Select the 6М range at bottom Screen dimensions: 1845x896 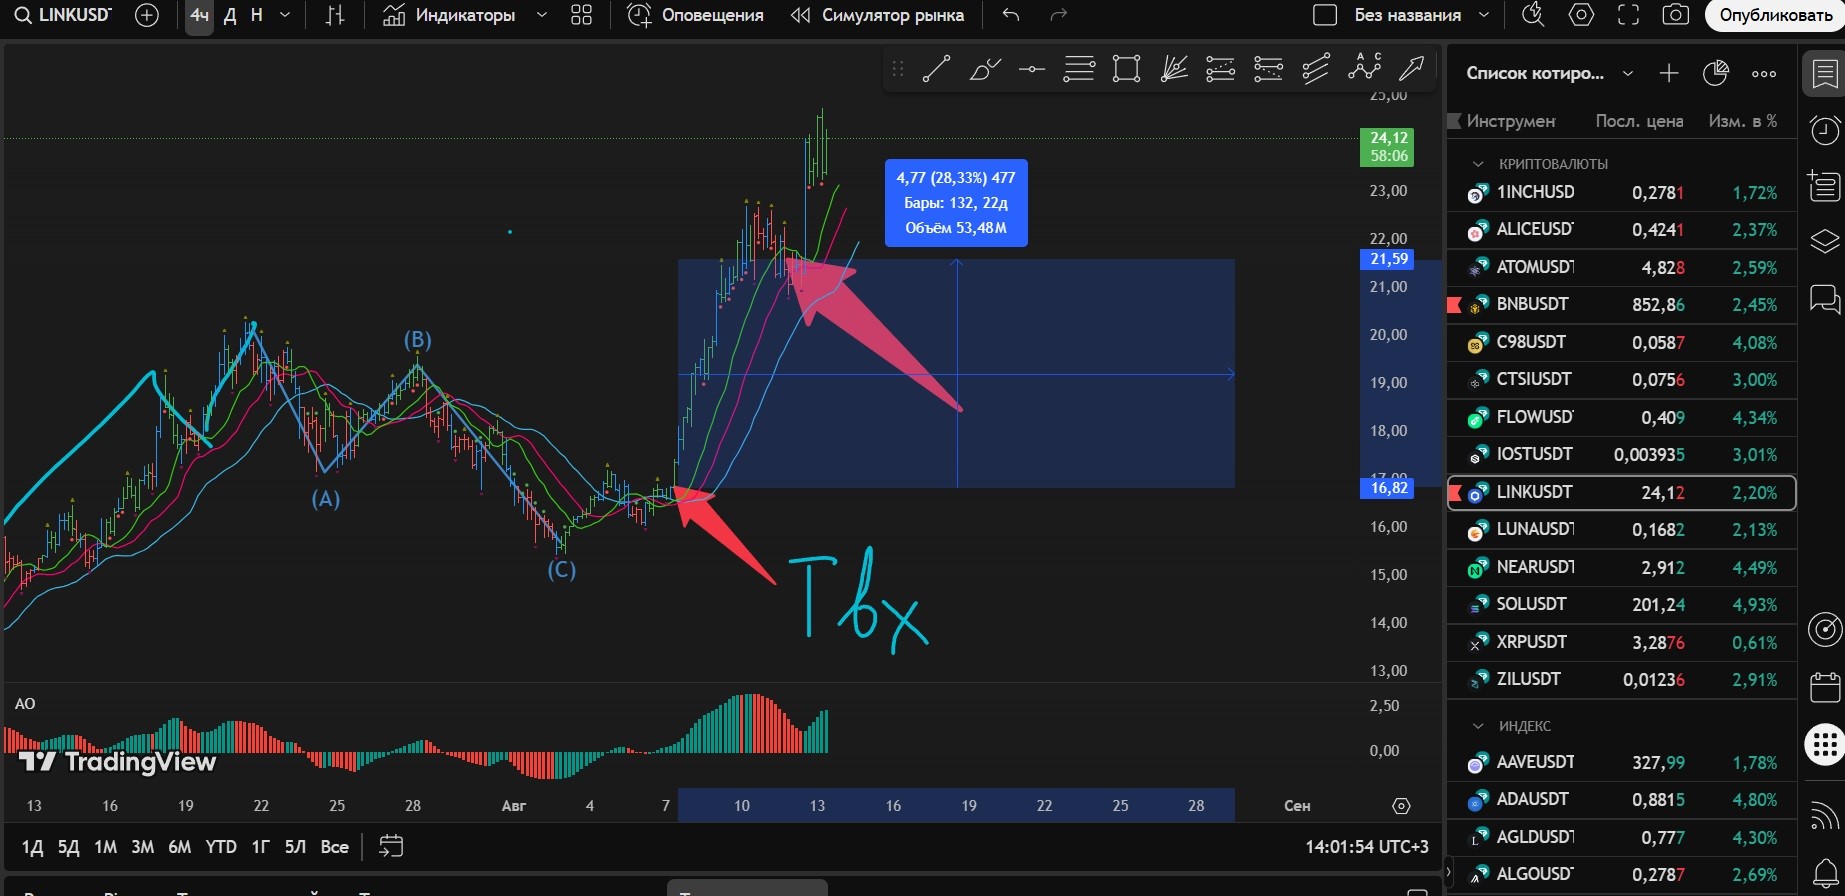pos(179,847)
